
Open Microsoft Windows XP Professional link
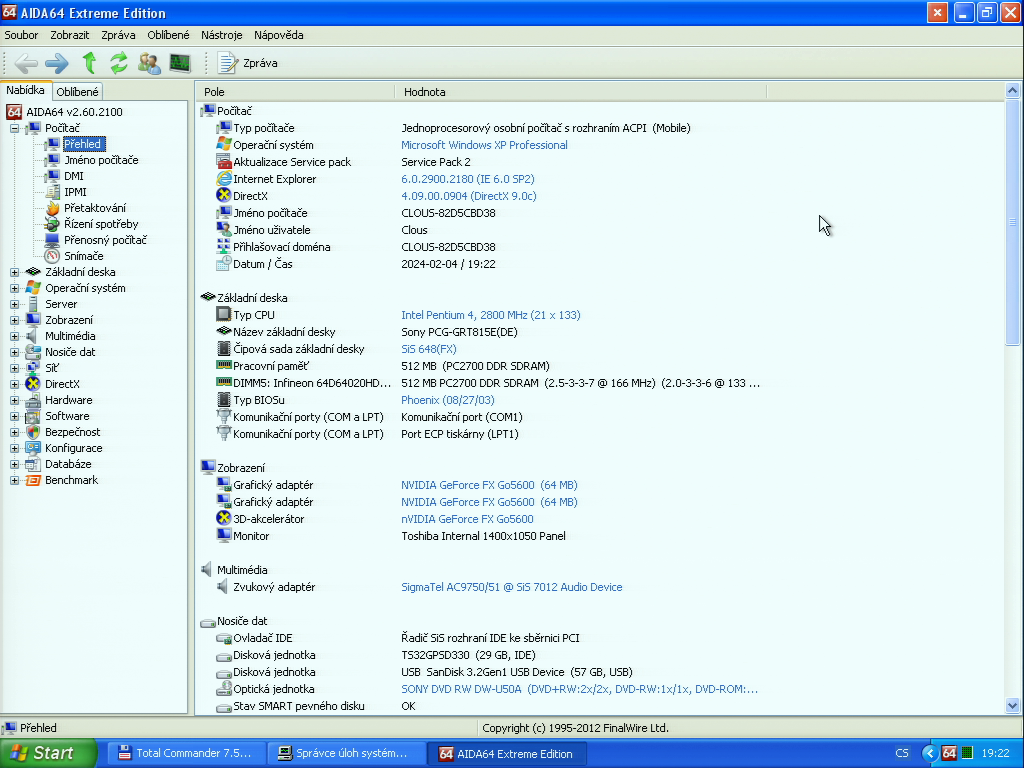click(484, 145)
